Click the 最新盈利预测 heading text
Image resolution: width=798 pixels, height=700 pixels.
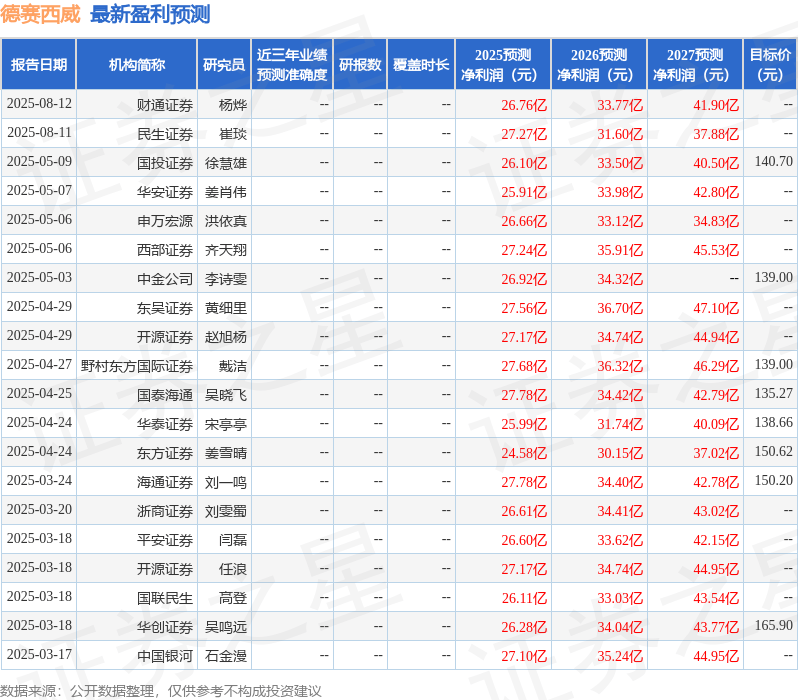pos(150,14)
